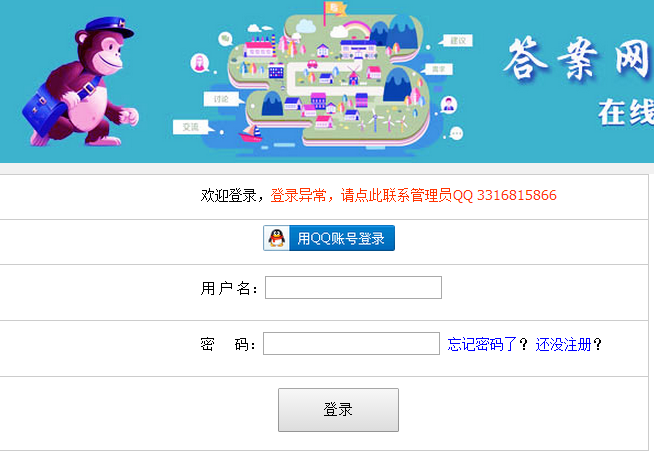Screen dimensions: 654x456
Task: Click the green chat bubble icon
Action: (x=225, y=39)
